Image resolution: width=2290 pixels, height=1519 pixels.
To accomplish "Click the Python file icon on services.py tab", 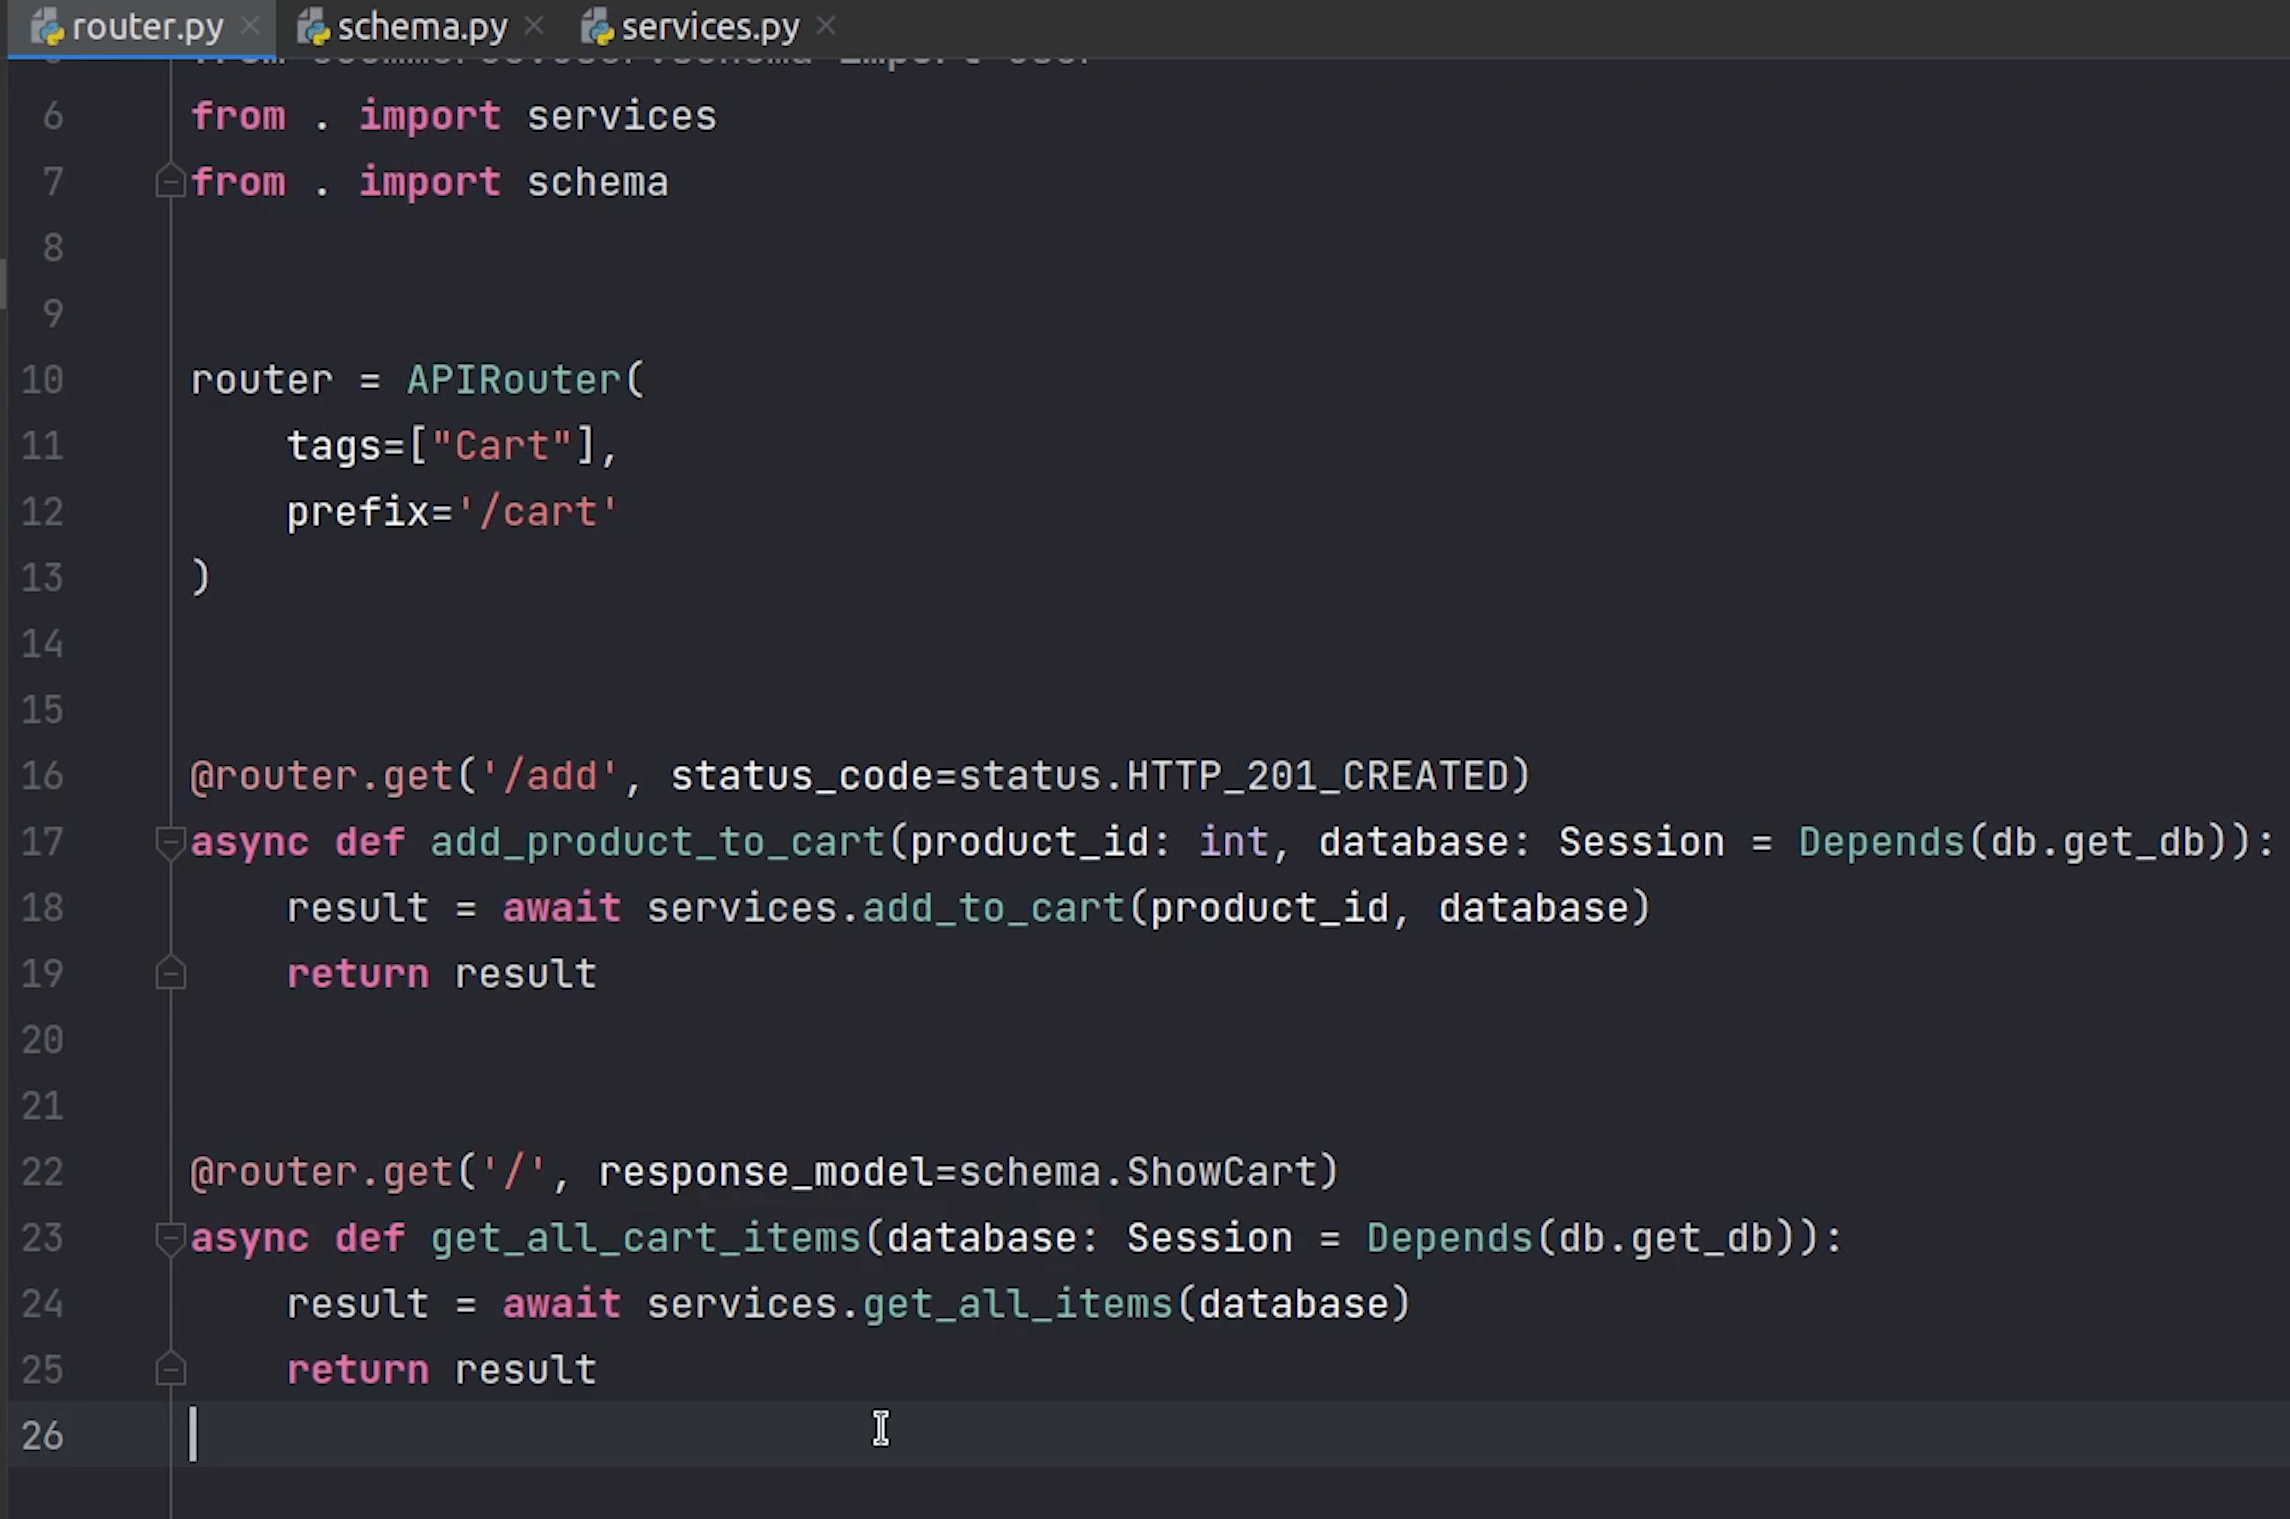I will pos(597,28).
